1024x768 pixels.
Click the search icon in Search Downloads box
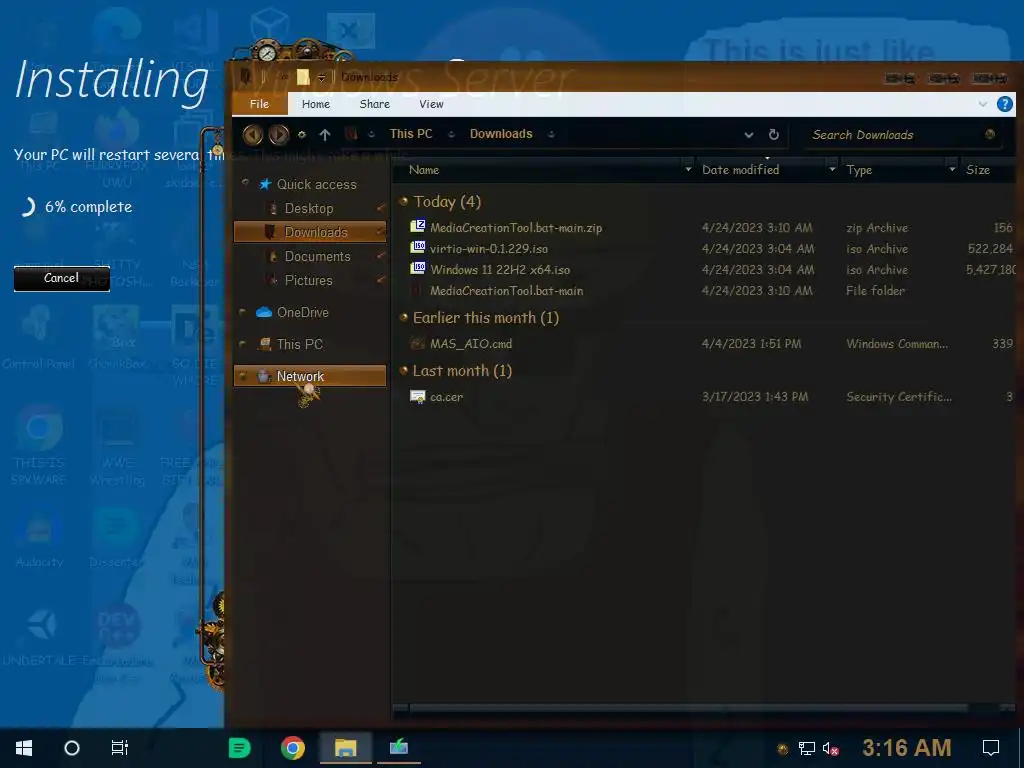990,135
